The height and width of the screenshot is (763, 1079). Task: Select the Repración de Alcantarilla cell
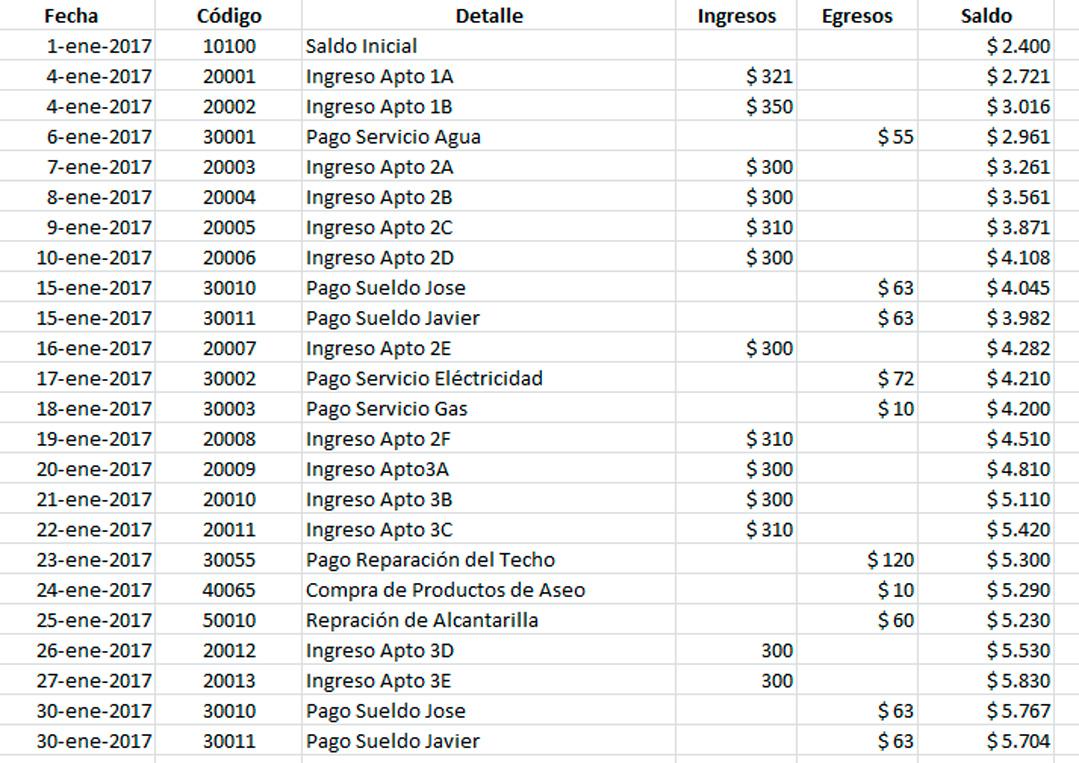[422, 620]
